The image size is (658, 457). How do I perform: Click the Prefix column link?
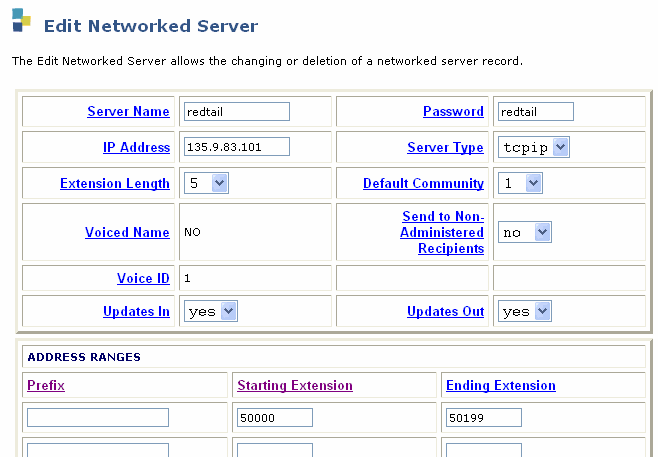[x=46, y=385]
